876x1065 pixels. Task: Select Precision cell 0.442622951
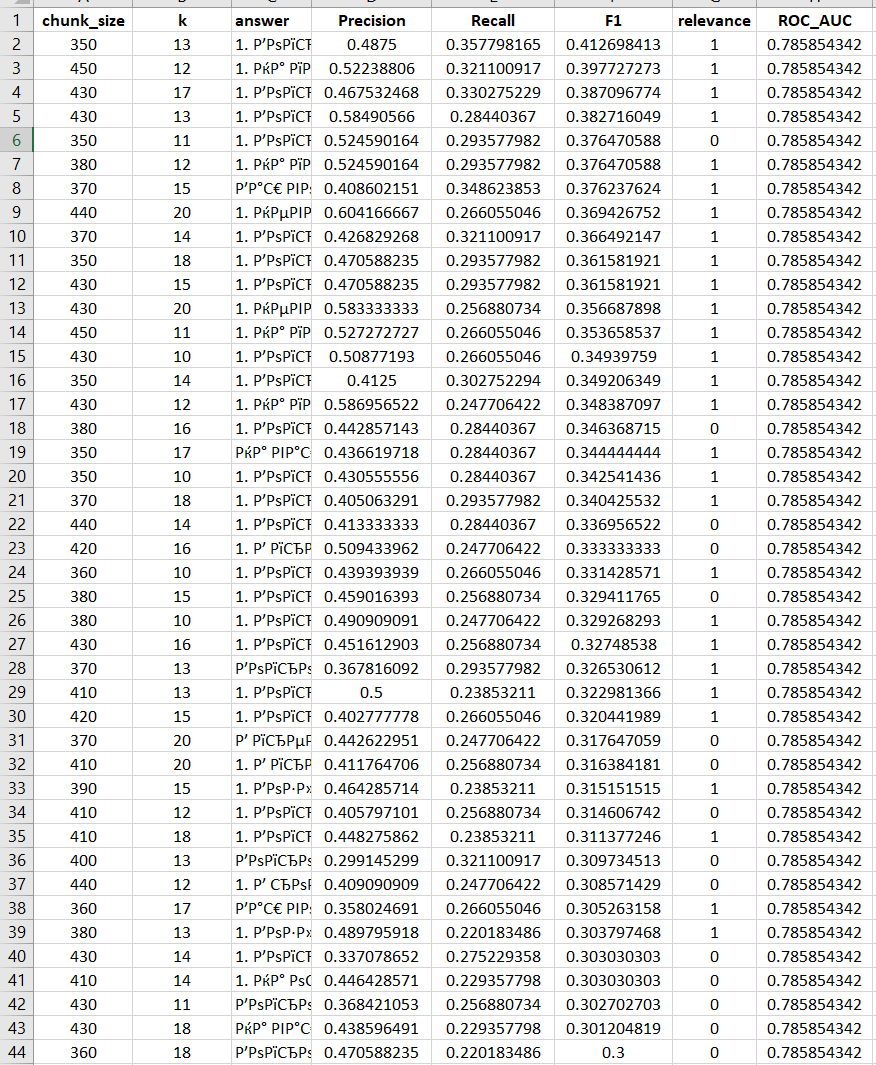tap(371, 740)
